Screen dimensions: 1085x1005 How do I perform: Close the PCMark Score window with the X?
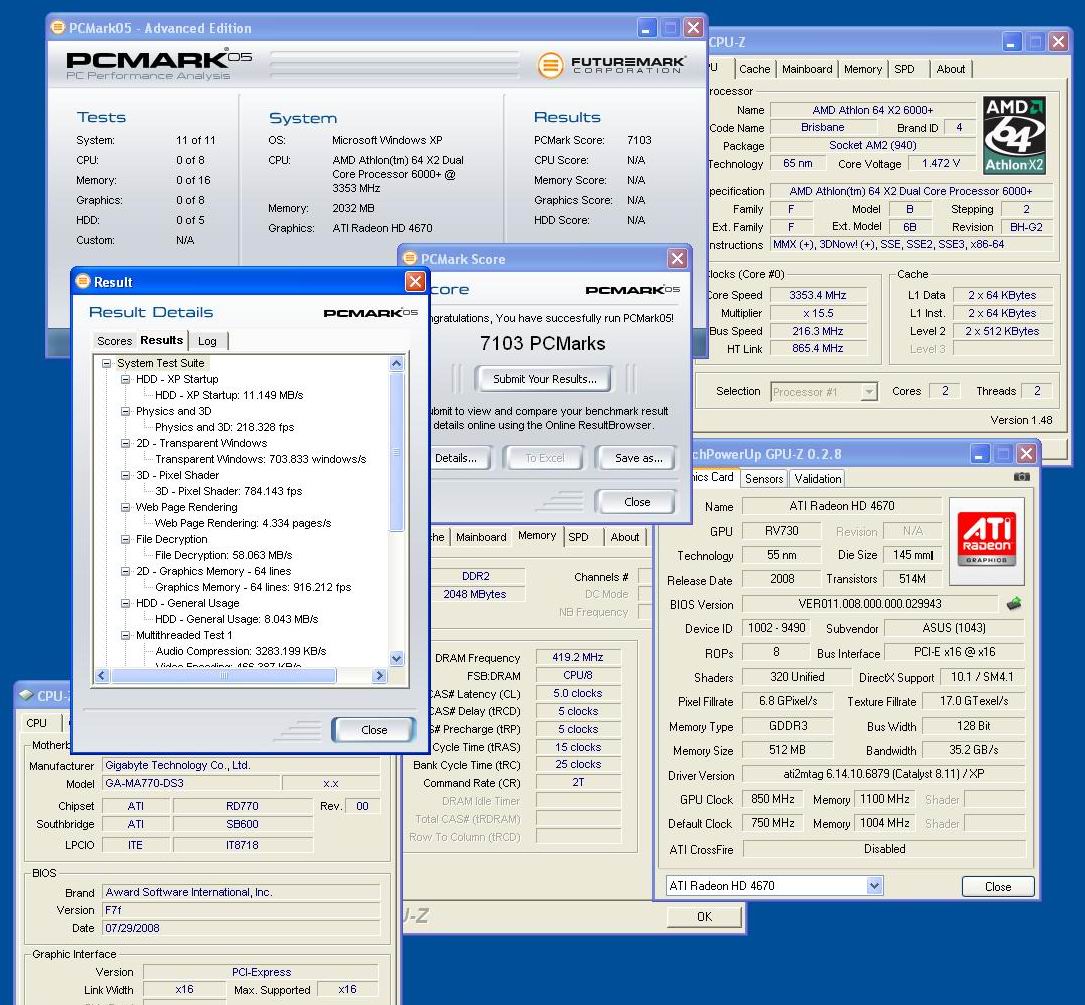click(x=677, y=258)
